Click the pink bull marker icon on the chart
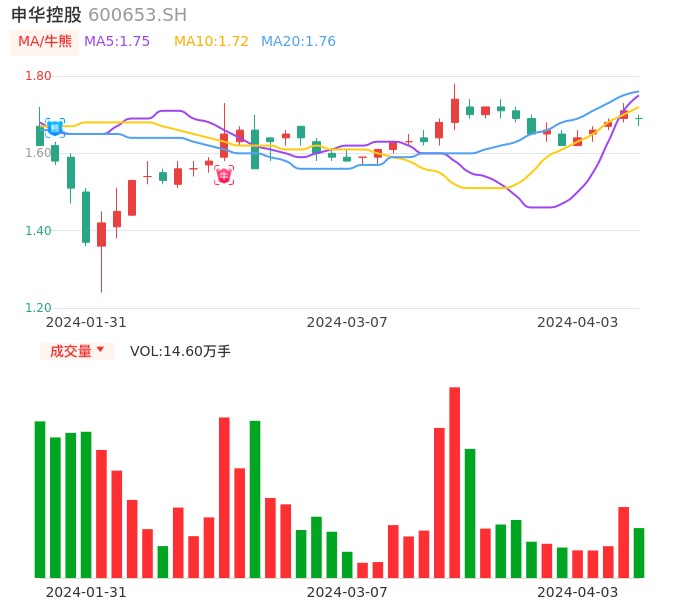The image size is (686, 606). (224, 175)
